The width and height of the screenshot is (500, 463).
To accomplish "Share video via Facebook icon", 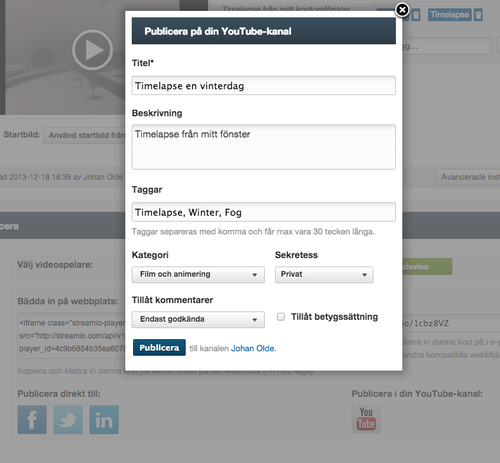I will [32, 419].
